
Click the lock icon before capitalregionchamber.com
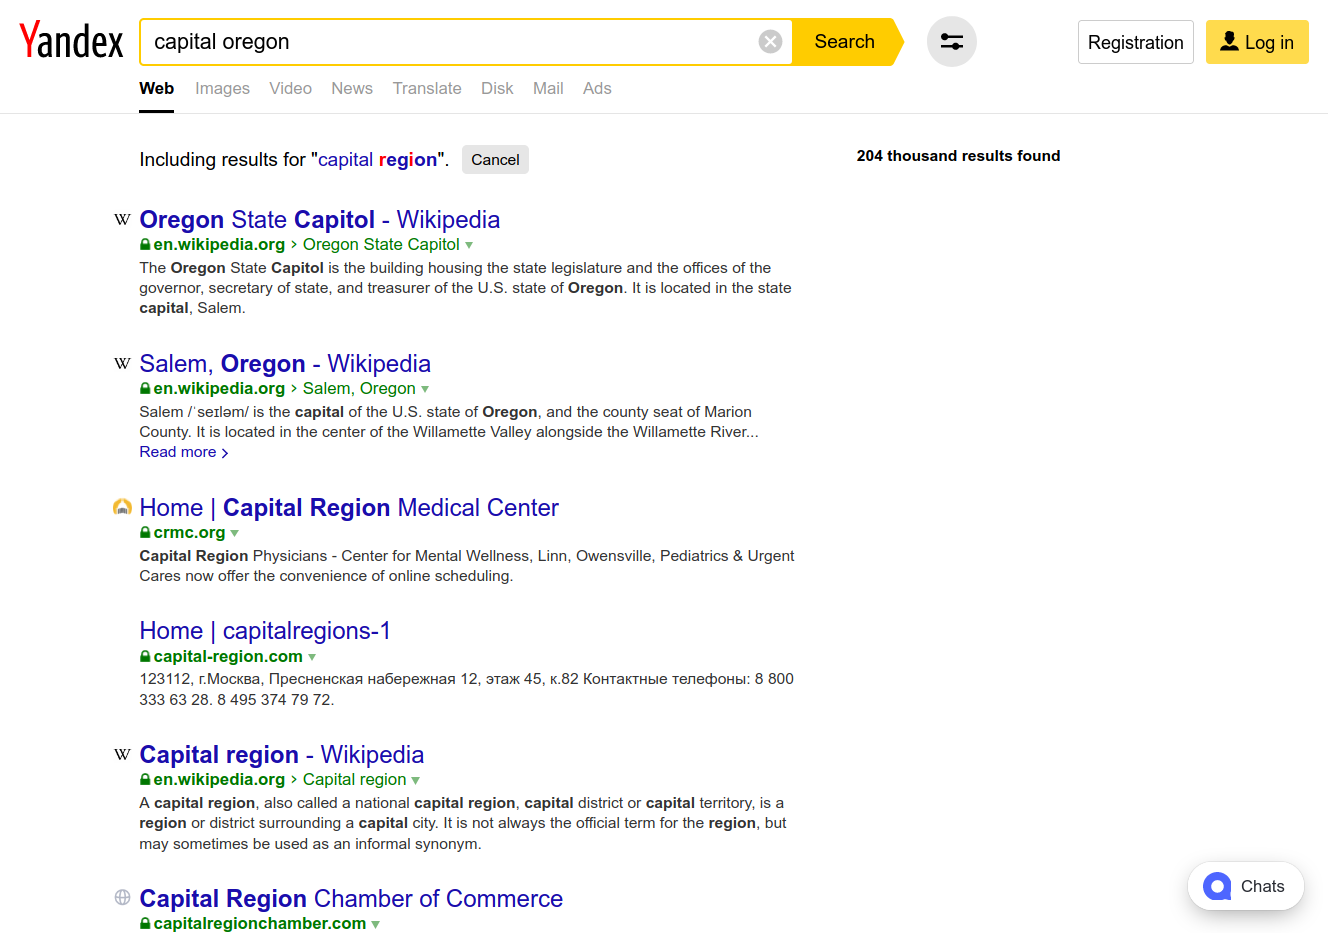pos(145,924)
